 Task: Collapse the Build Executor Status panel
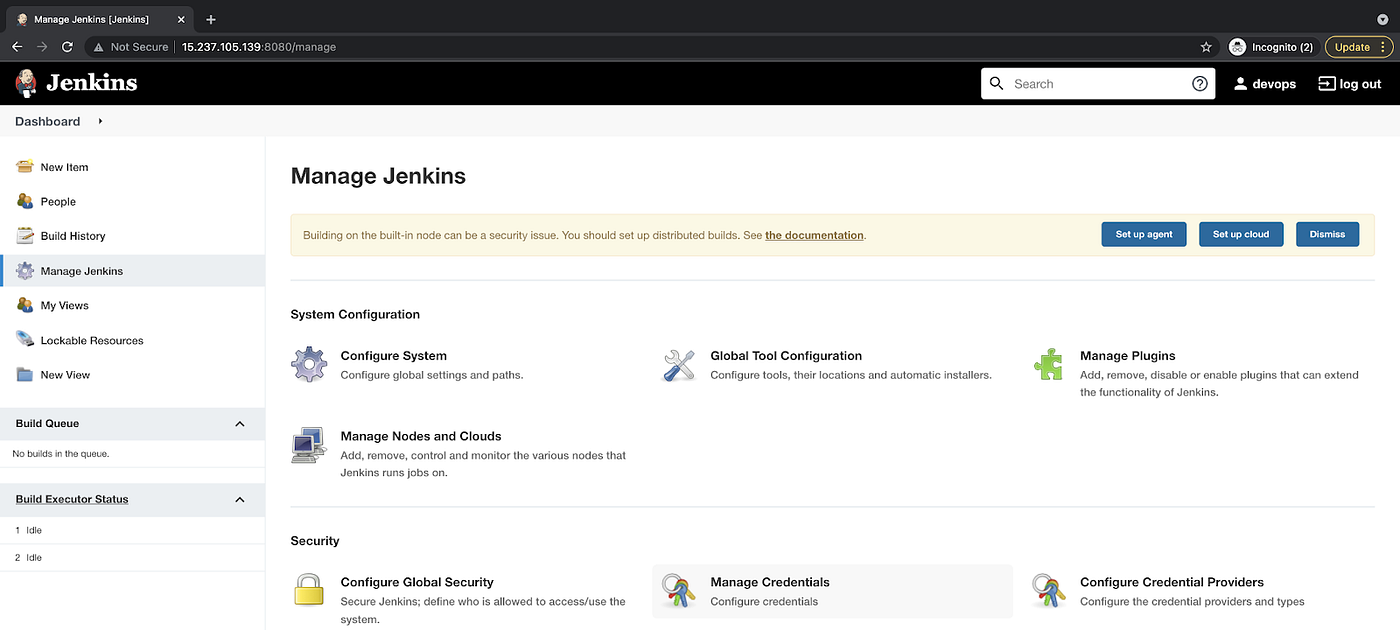click(240, 499)
